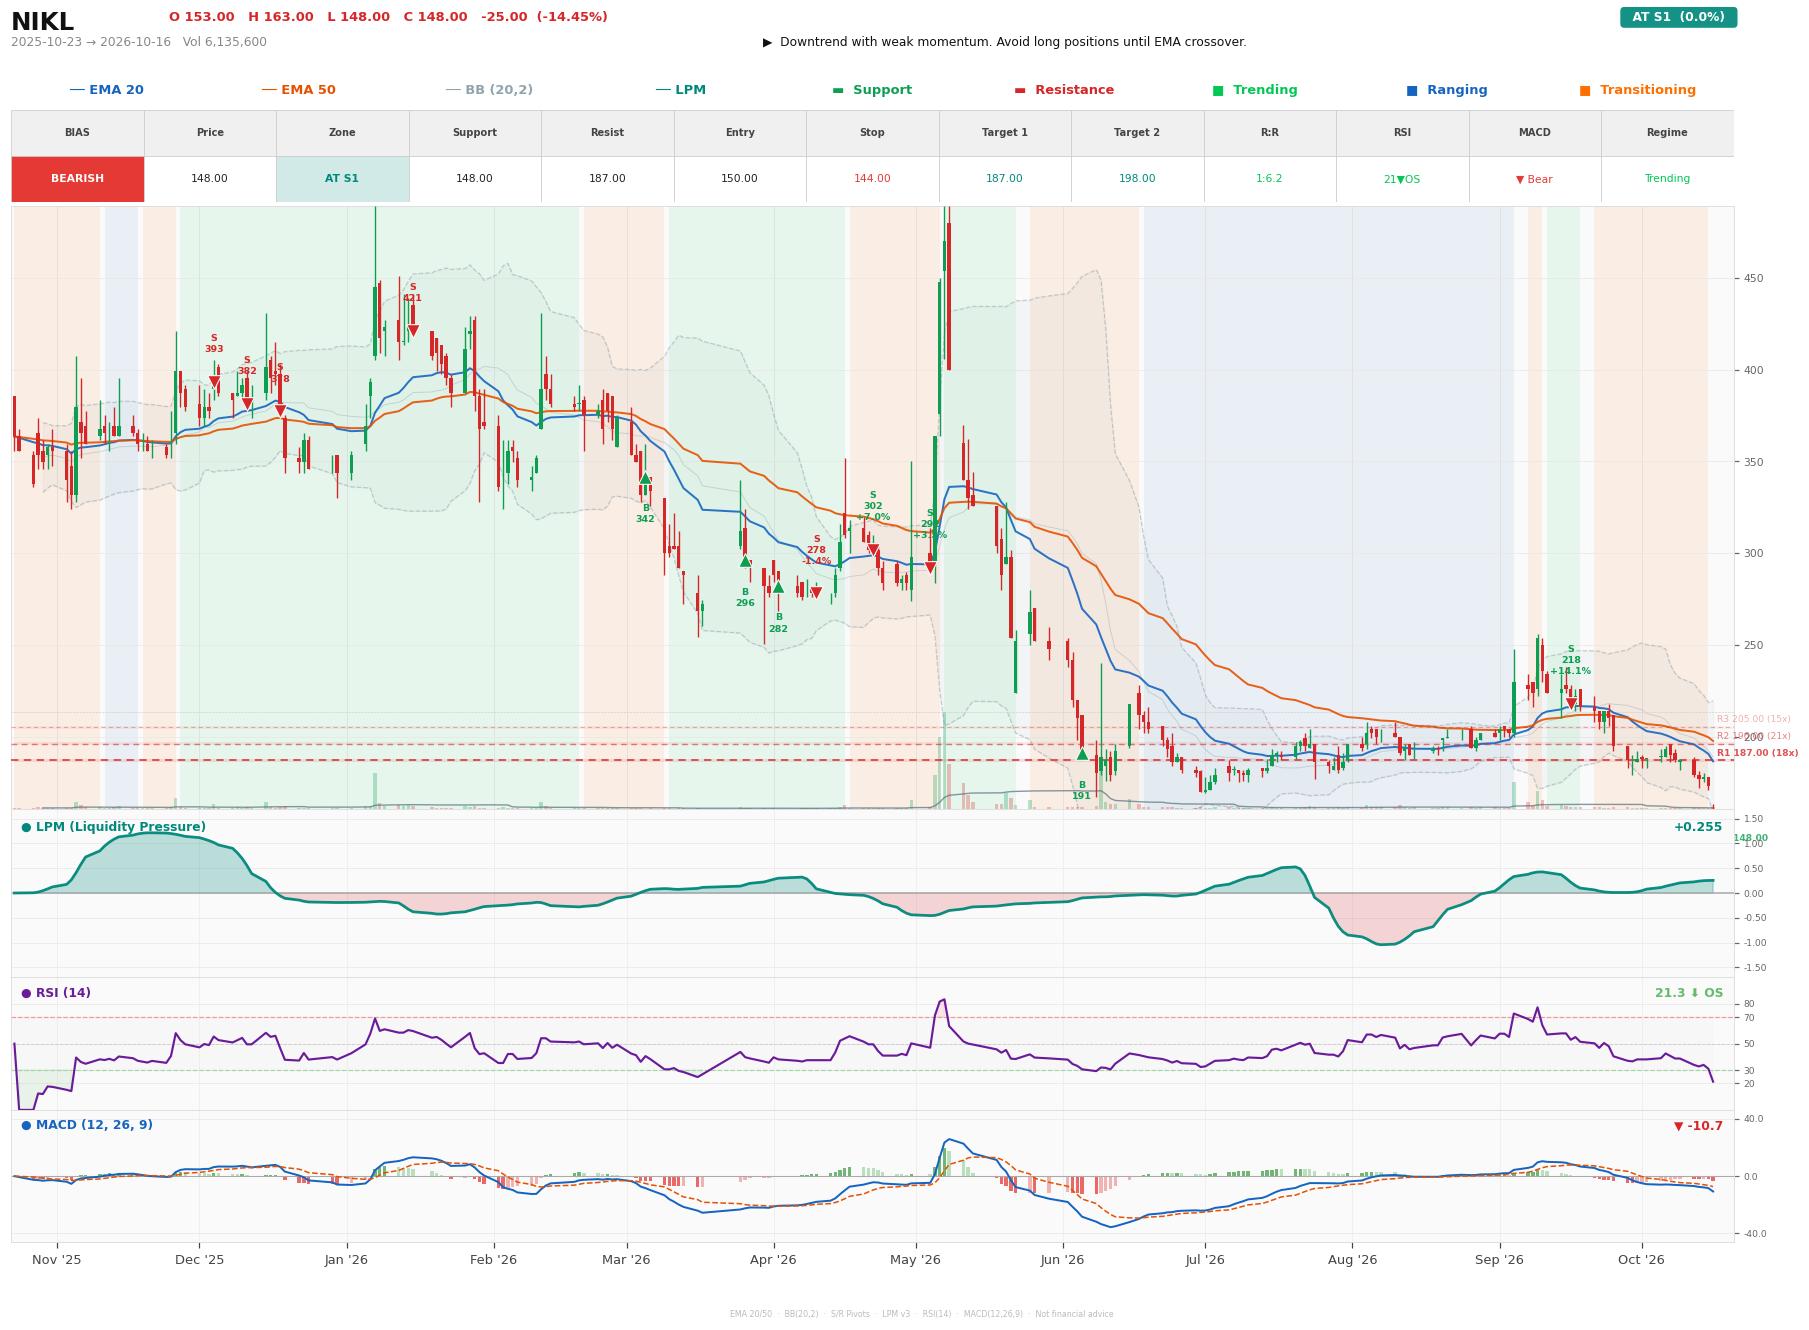Click the Ranging regime legend swatch
Screen dimensions: 1809x1330
(1412, 90)
